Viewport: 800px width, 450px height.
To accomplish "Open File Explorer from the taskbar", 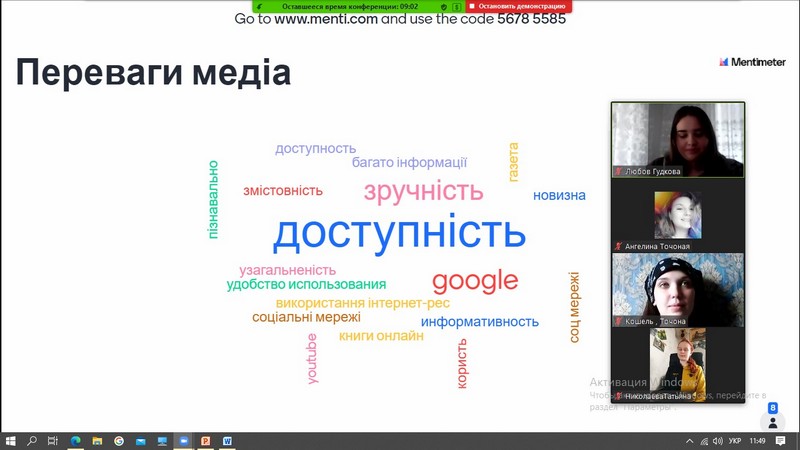I will tap(97, 441).
